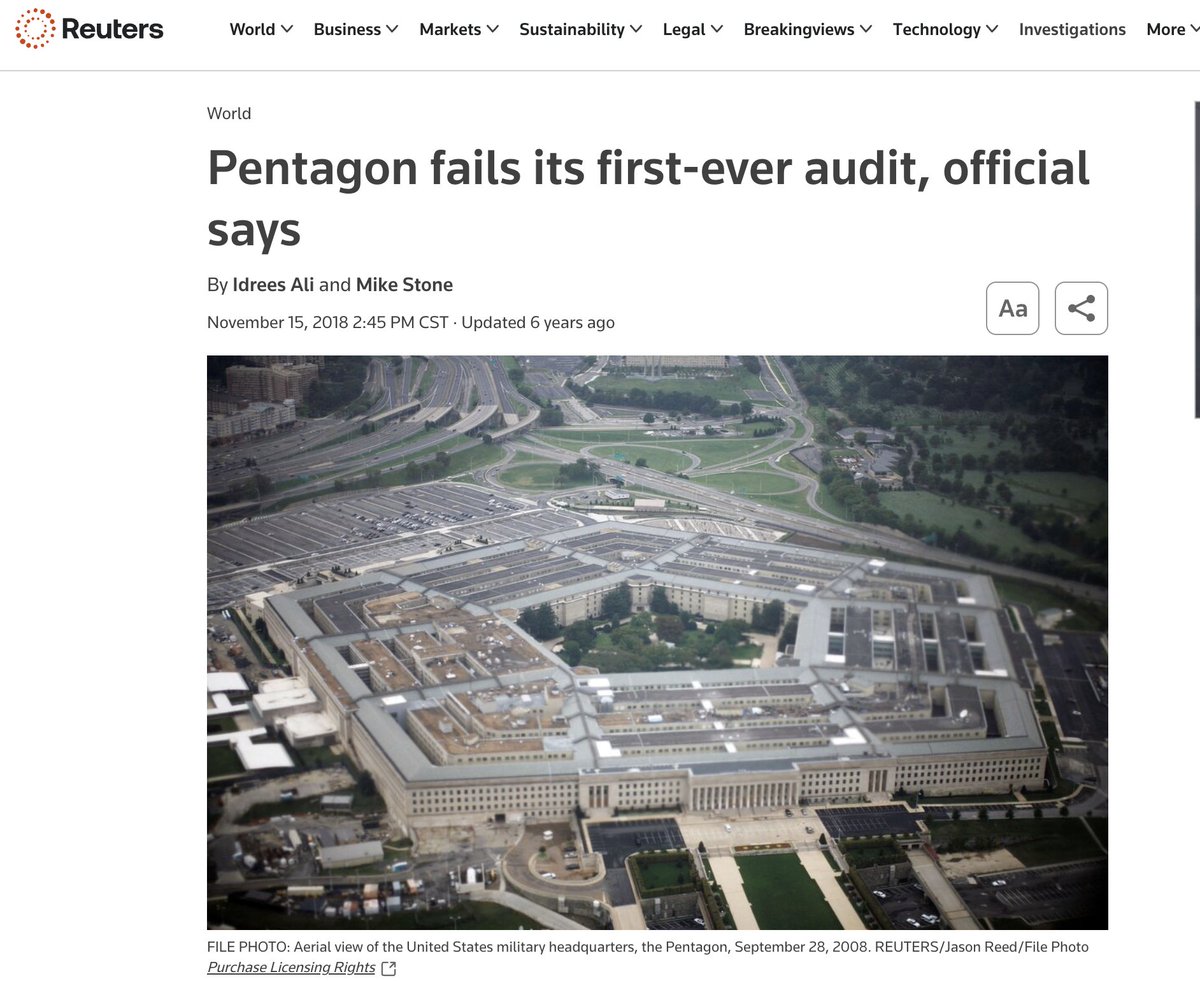The height and width of the screenshot is (981, 1200).
Task: Go to Investigations section
Action: click(1072, 30)
